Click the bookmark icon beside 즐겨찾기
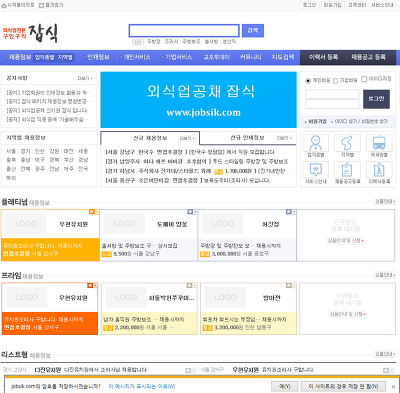Viewport: 400px width, 393px height. point(41,5)
